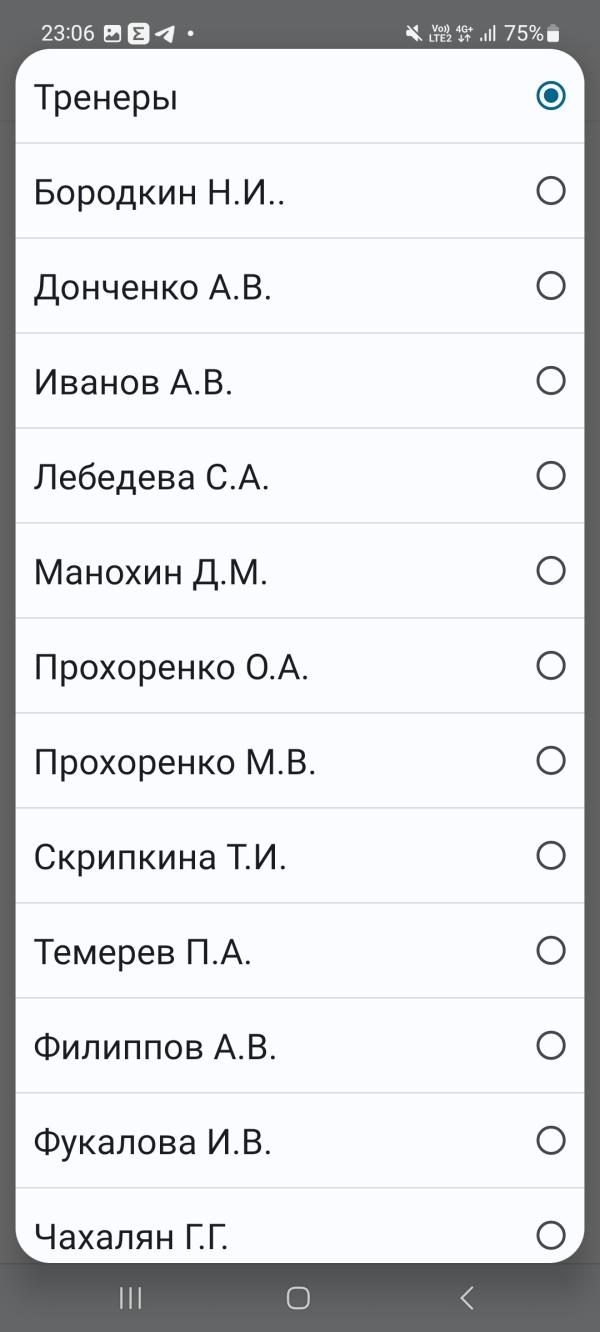Select Прохоренко О.А. radio option
Image resolution: width=600 pixels, height=1332 pixels.
300,666
